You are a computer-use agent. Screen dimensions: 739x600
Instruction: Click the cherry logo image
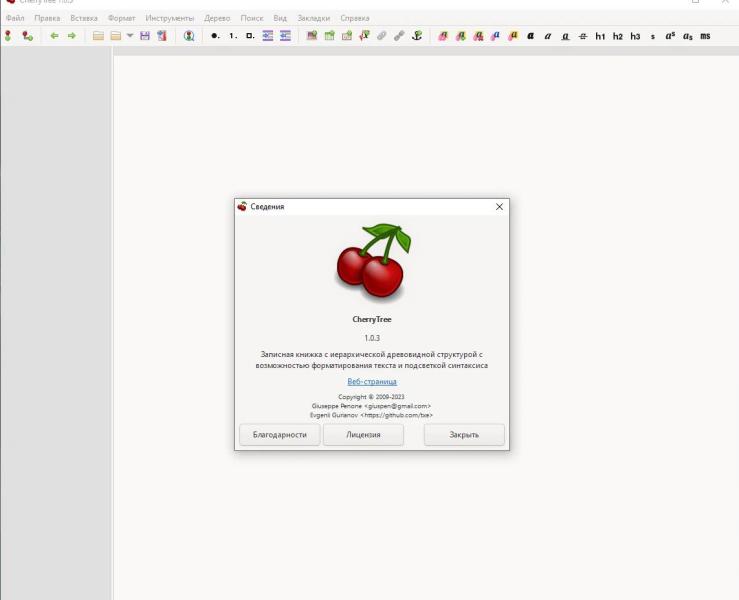(x=373, y=261)
